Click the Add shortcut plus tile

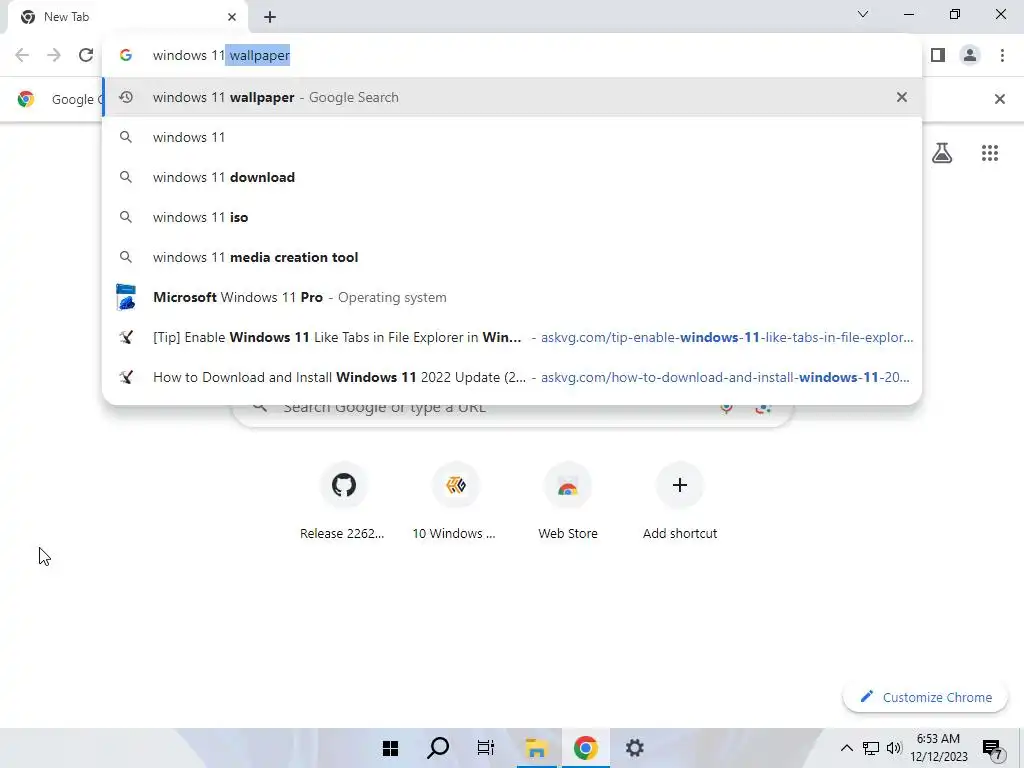tap(679, 503)
